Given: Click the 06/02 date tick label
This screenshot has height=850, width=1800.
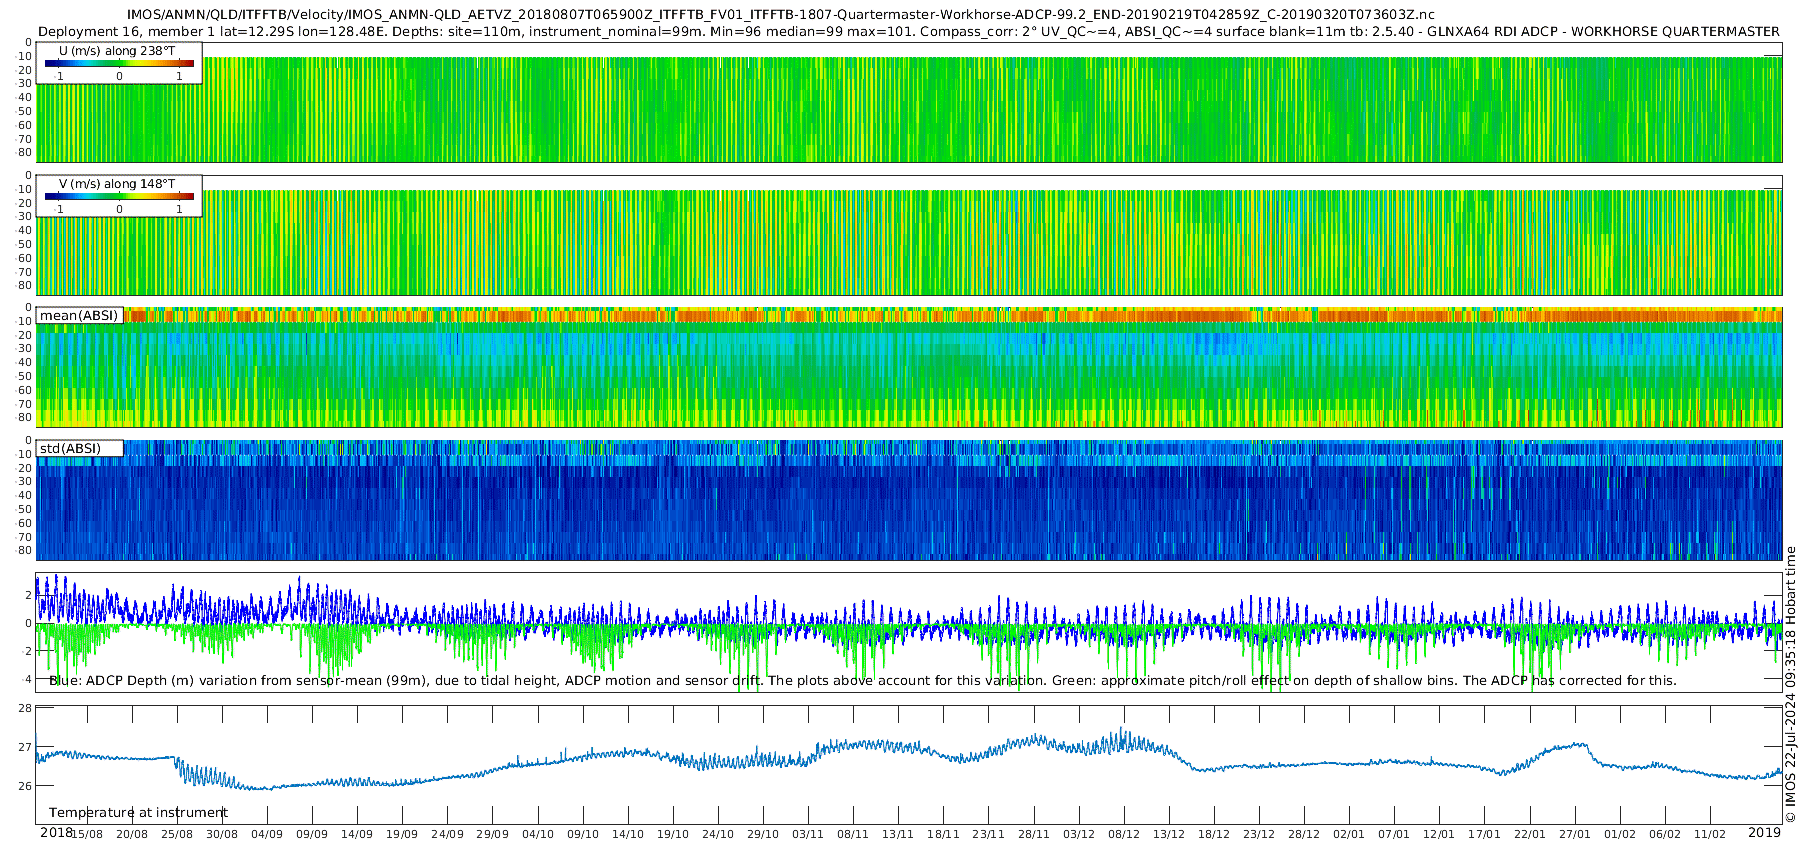Looking at the screenshot, I should click(x=1665, y=834).
